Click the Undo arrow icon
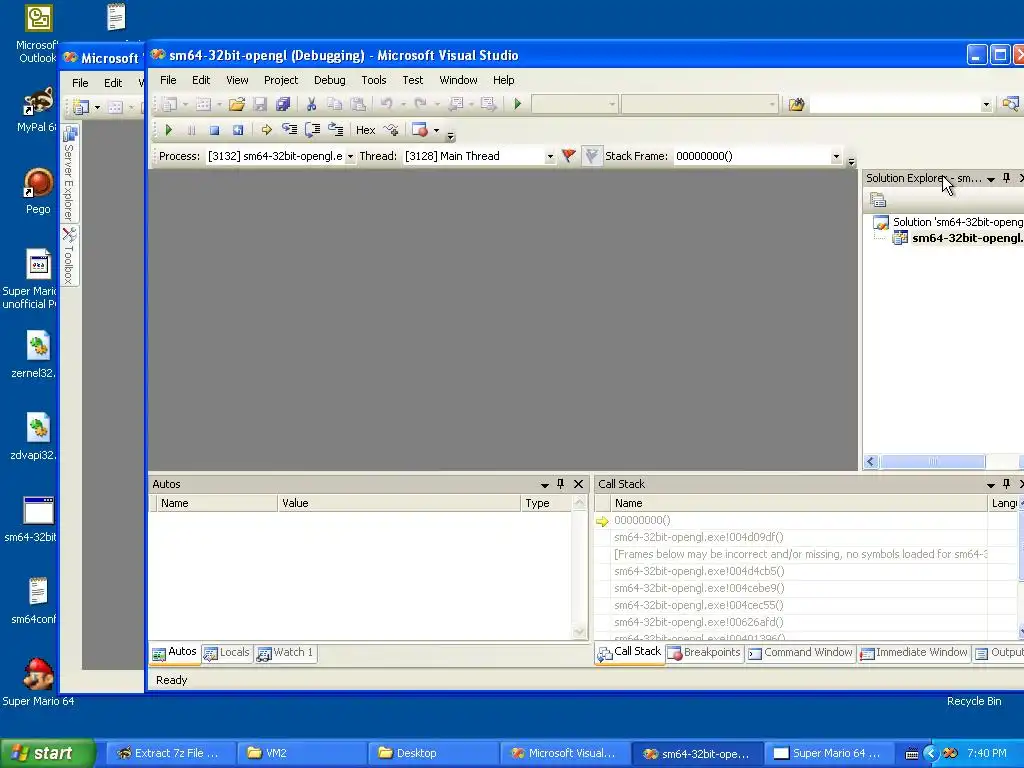The image size is (1024, 768). [386, 104]
